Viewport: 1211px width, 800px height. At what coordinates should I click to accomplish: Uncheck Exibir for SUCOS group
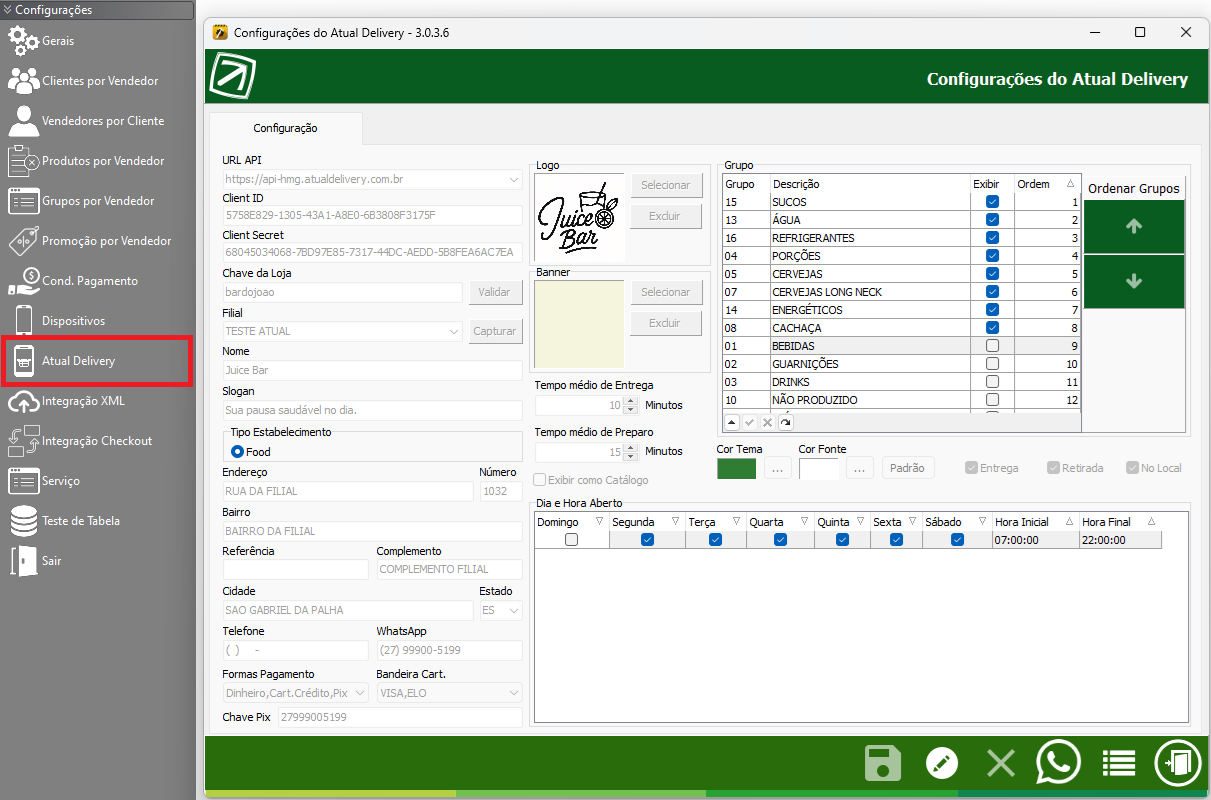coord(992,202)
